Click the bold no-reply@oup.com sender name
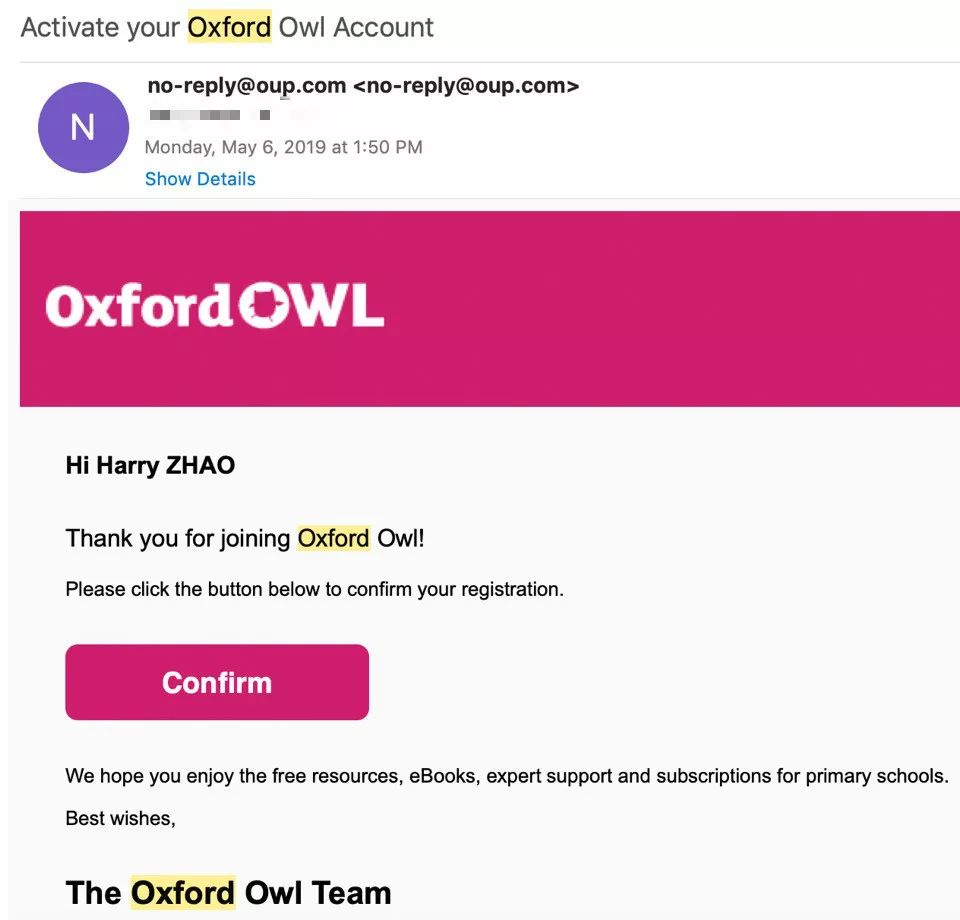Screen dimensions: 960x920 click(246, 86)
